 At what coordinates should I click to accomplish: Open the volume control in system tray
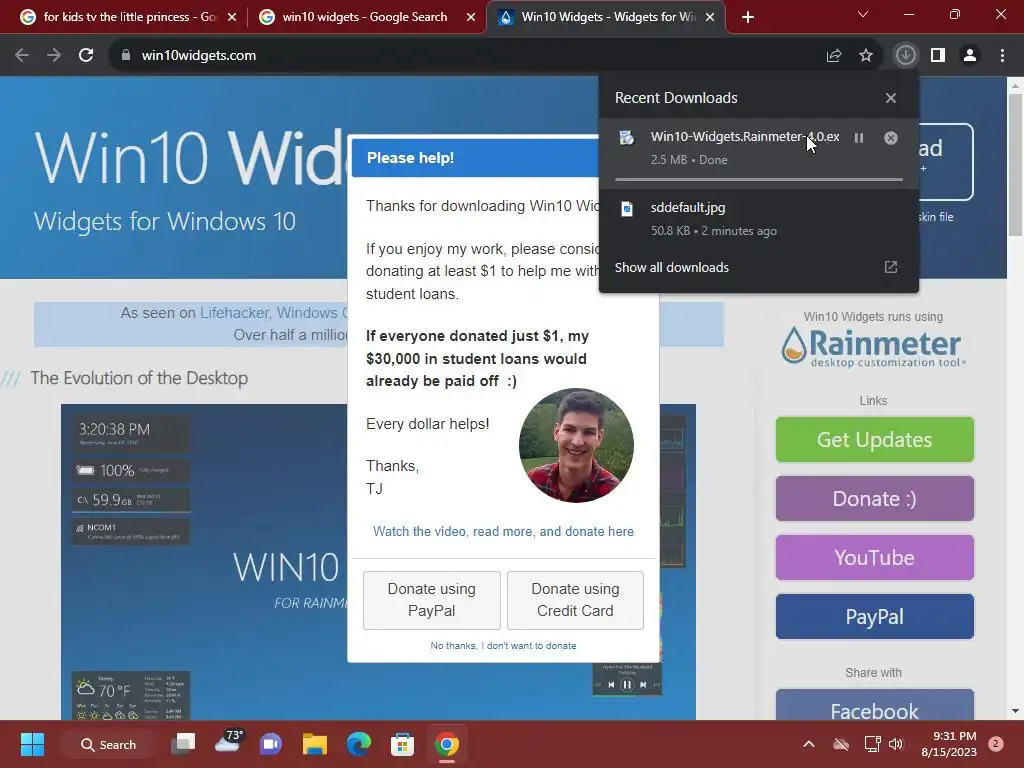896,744
